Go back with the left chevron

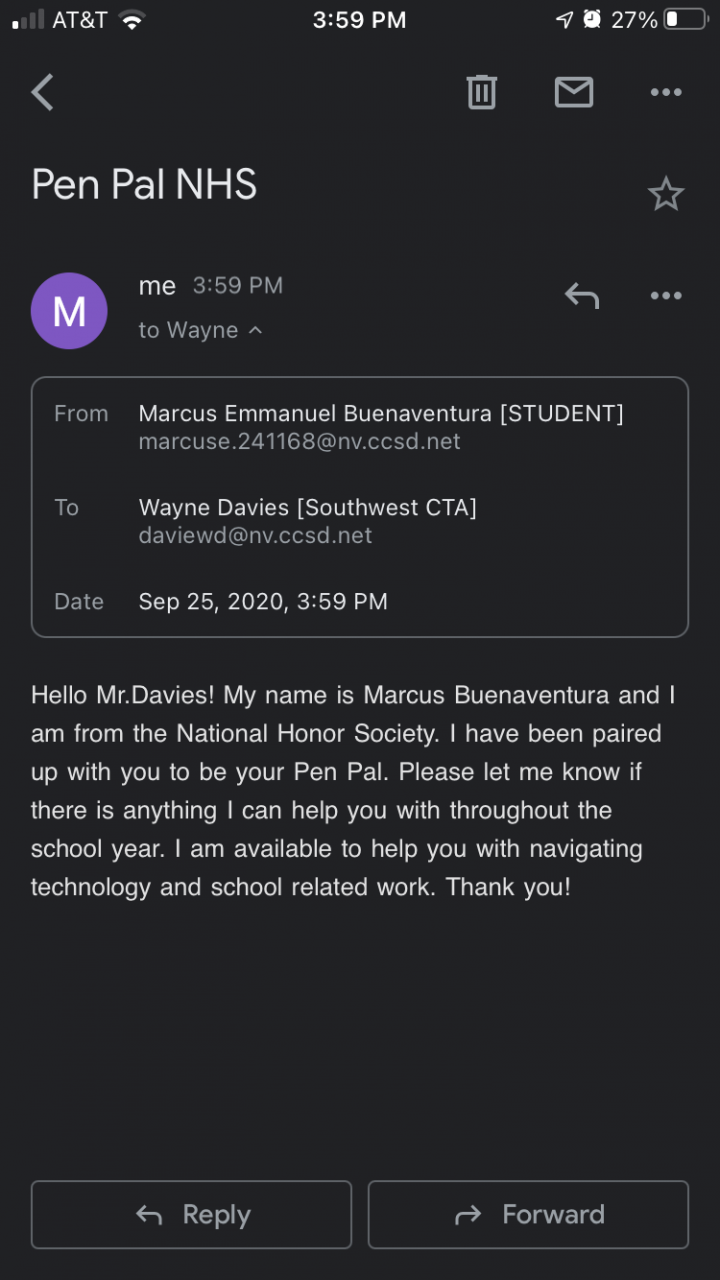pyautogui.click(x=42, y=93)
